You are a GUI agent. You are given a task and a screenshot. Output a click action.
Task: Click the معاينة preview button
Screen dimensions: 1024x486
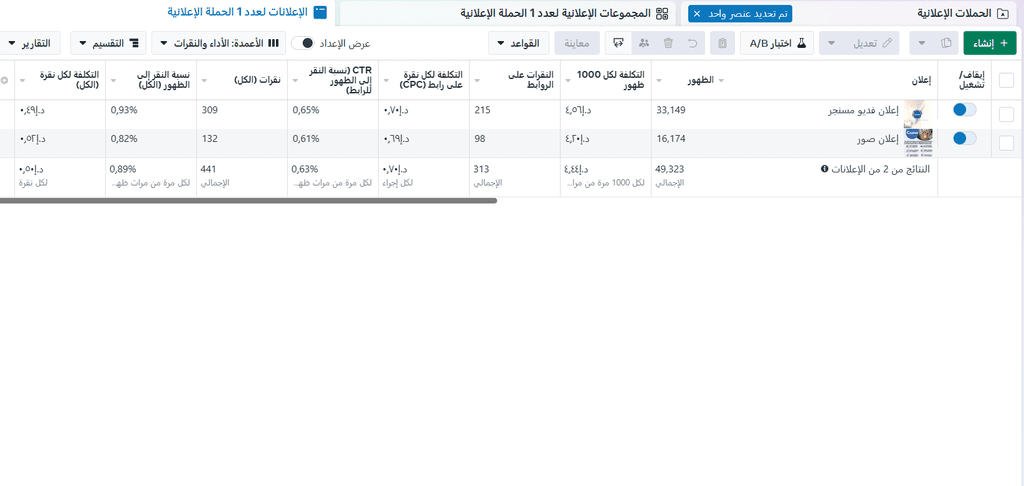point(577,43)
